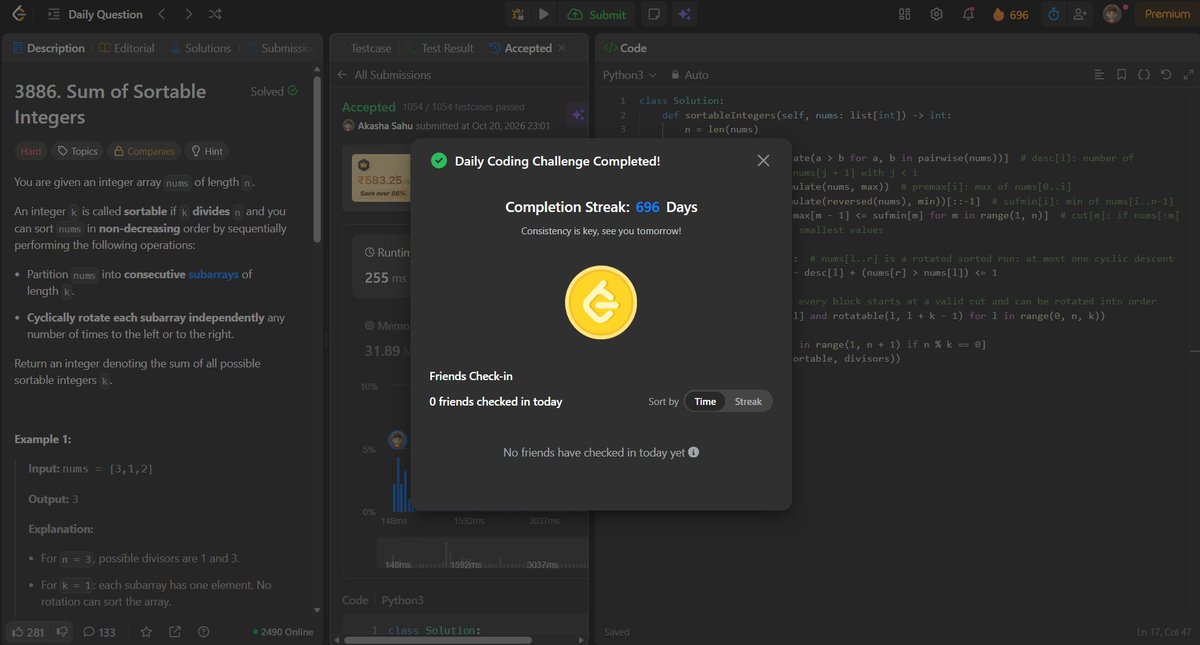
Task: Open the AI sparkle assistant in toolbar
Action: point(685,14)
